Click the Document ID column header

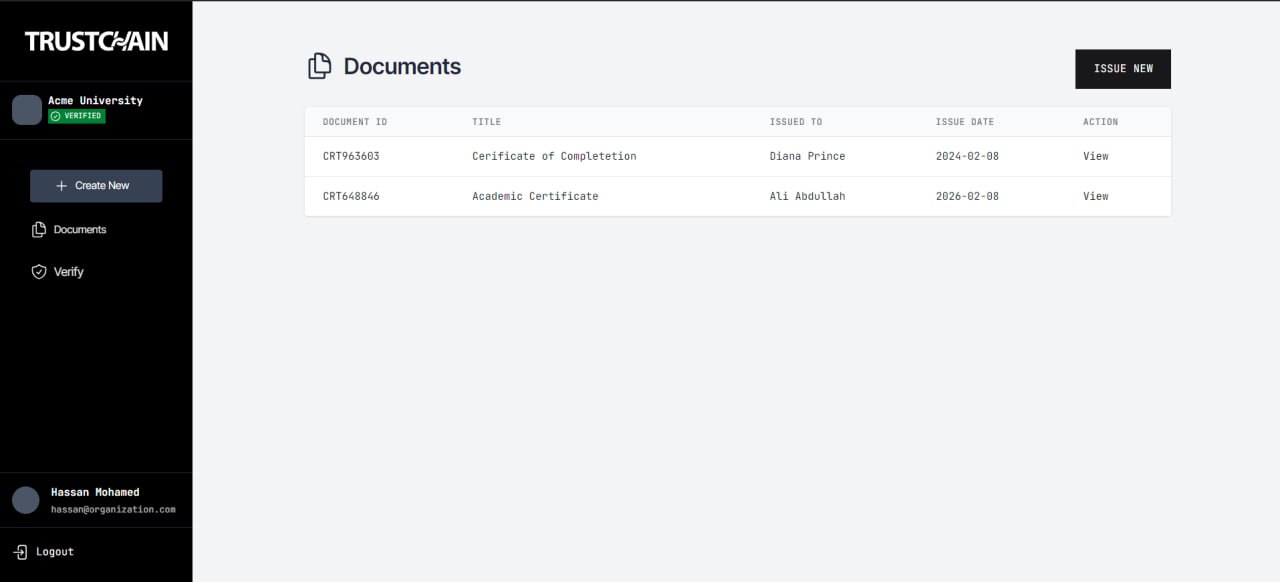355,122
